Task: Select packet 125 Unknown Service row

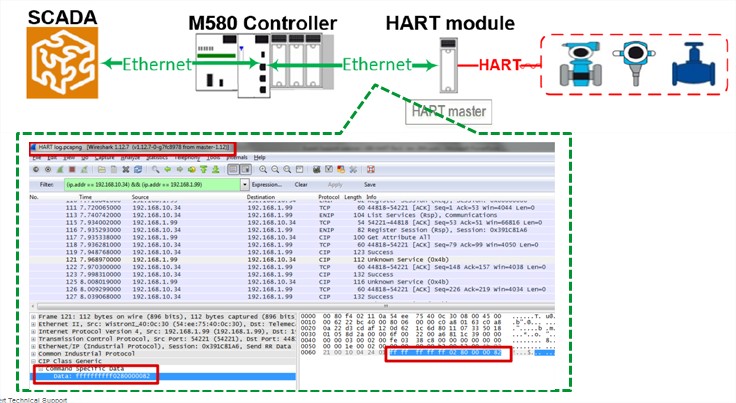Action: (291, 282)
